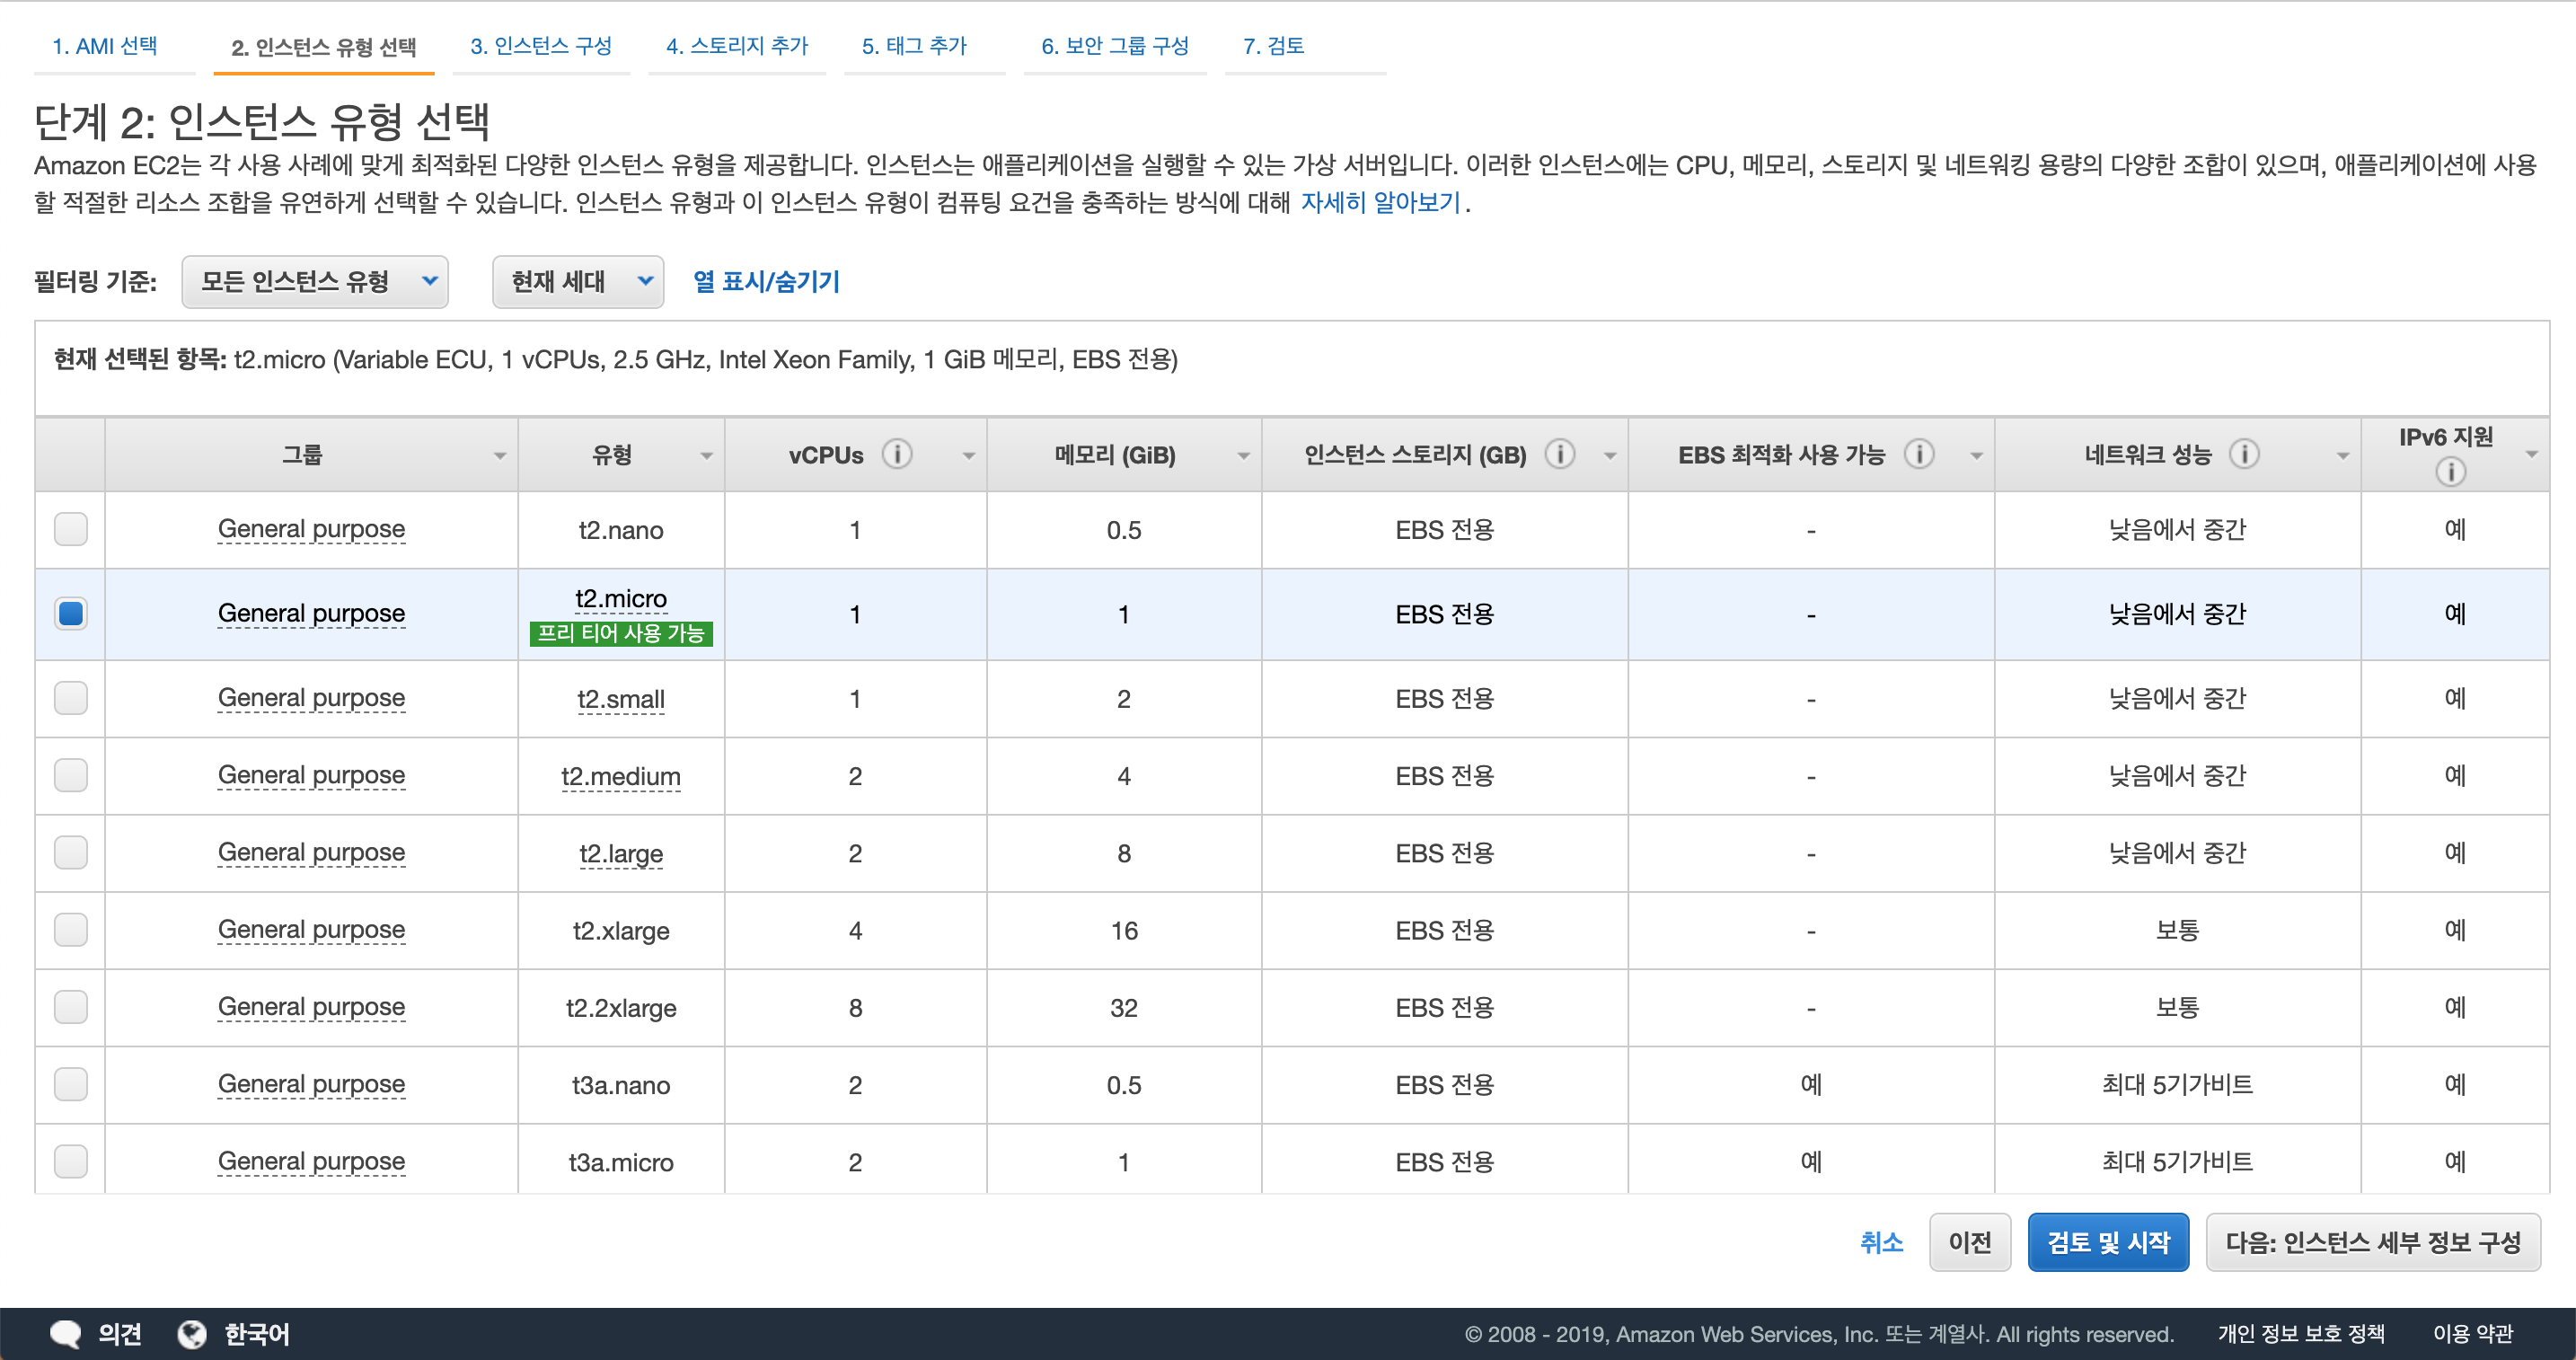Switch to 6. 보안 그룹 구성 tab

(1114, 46)
